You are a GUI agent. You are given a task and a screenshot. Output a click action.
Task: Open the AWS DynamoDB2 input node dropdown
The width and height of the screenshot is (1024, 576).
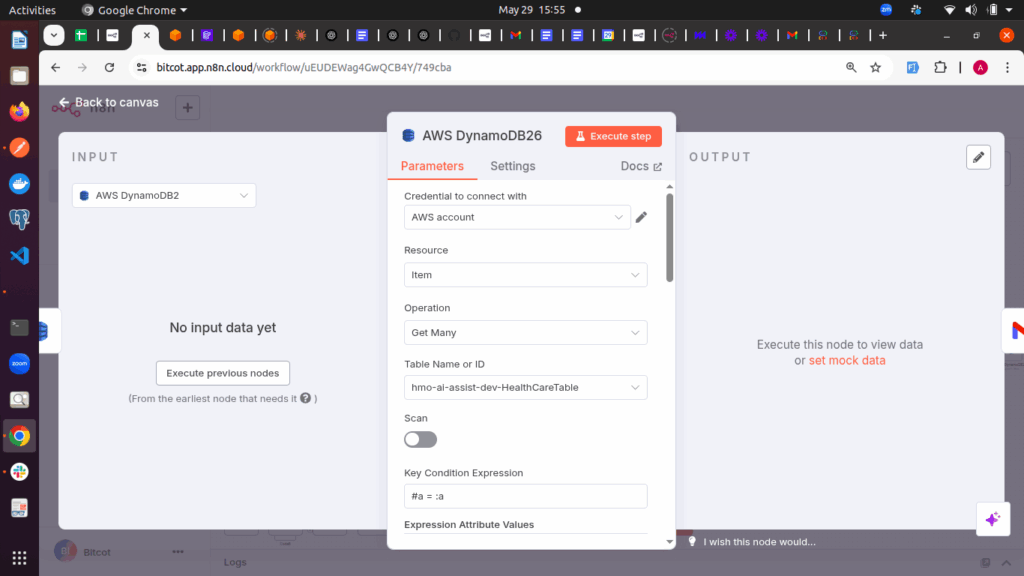point(164,196)
